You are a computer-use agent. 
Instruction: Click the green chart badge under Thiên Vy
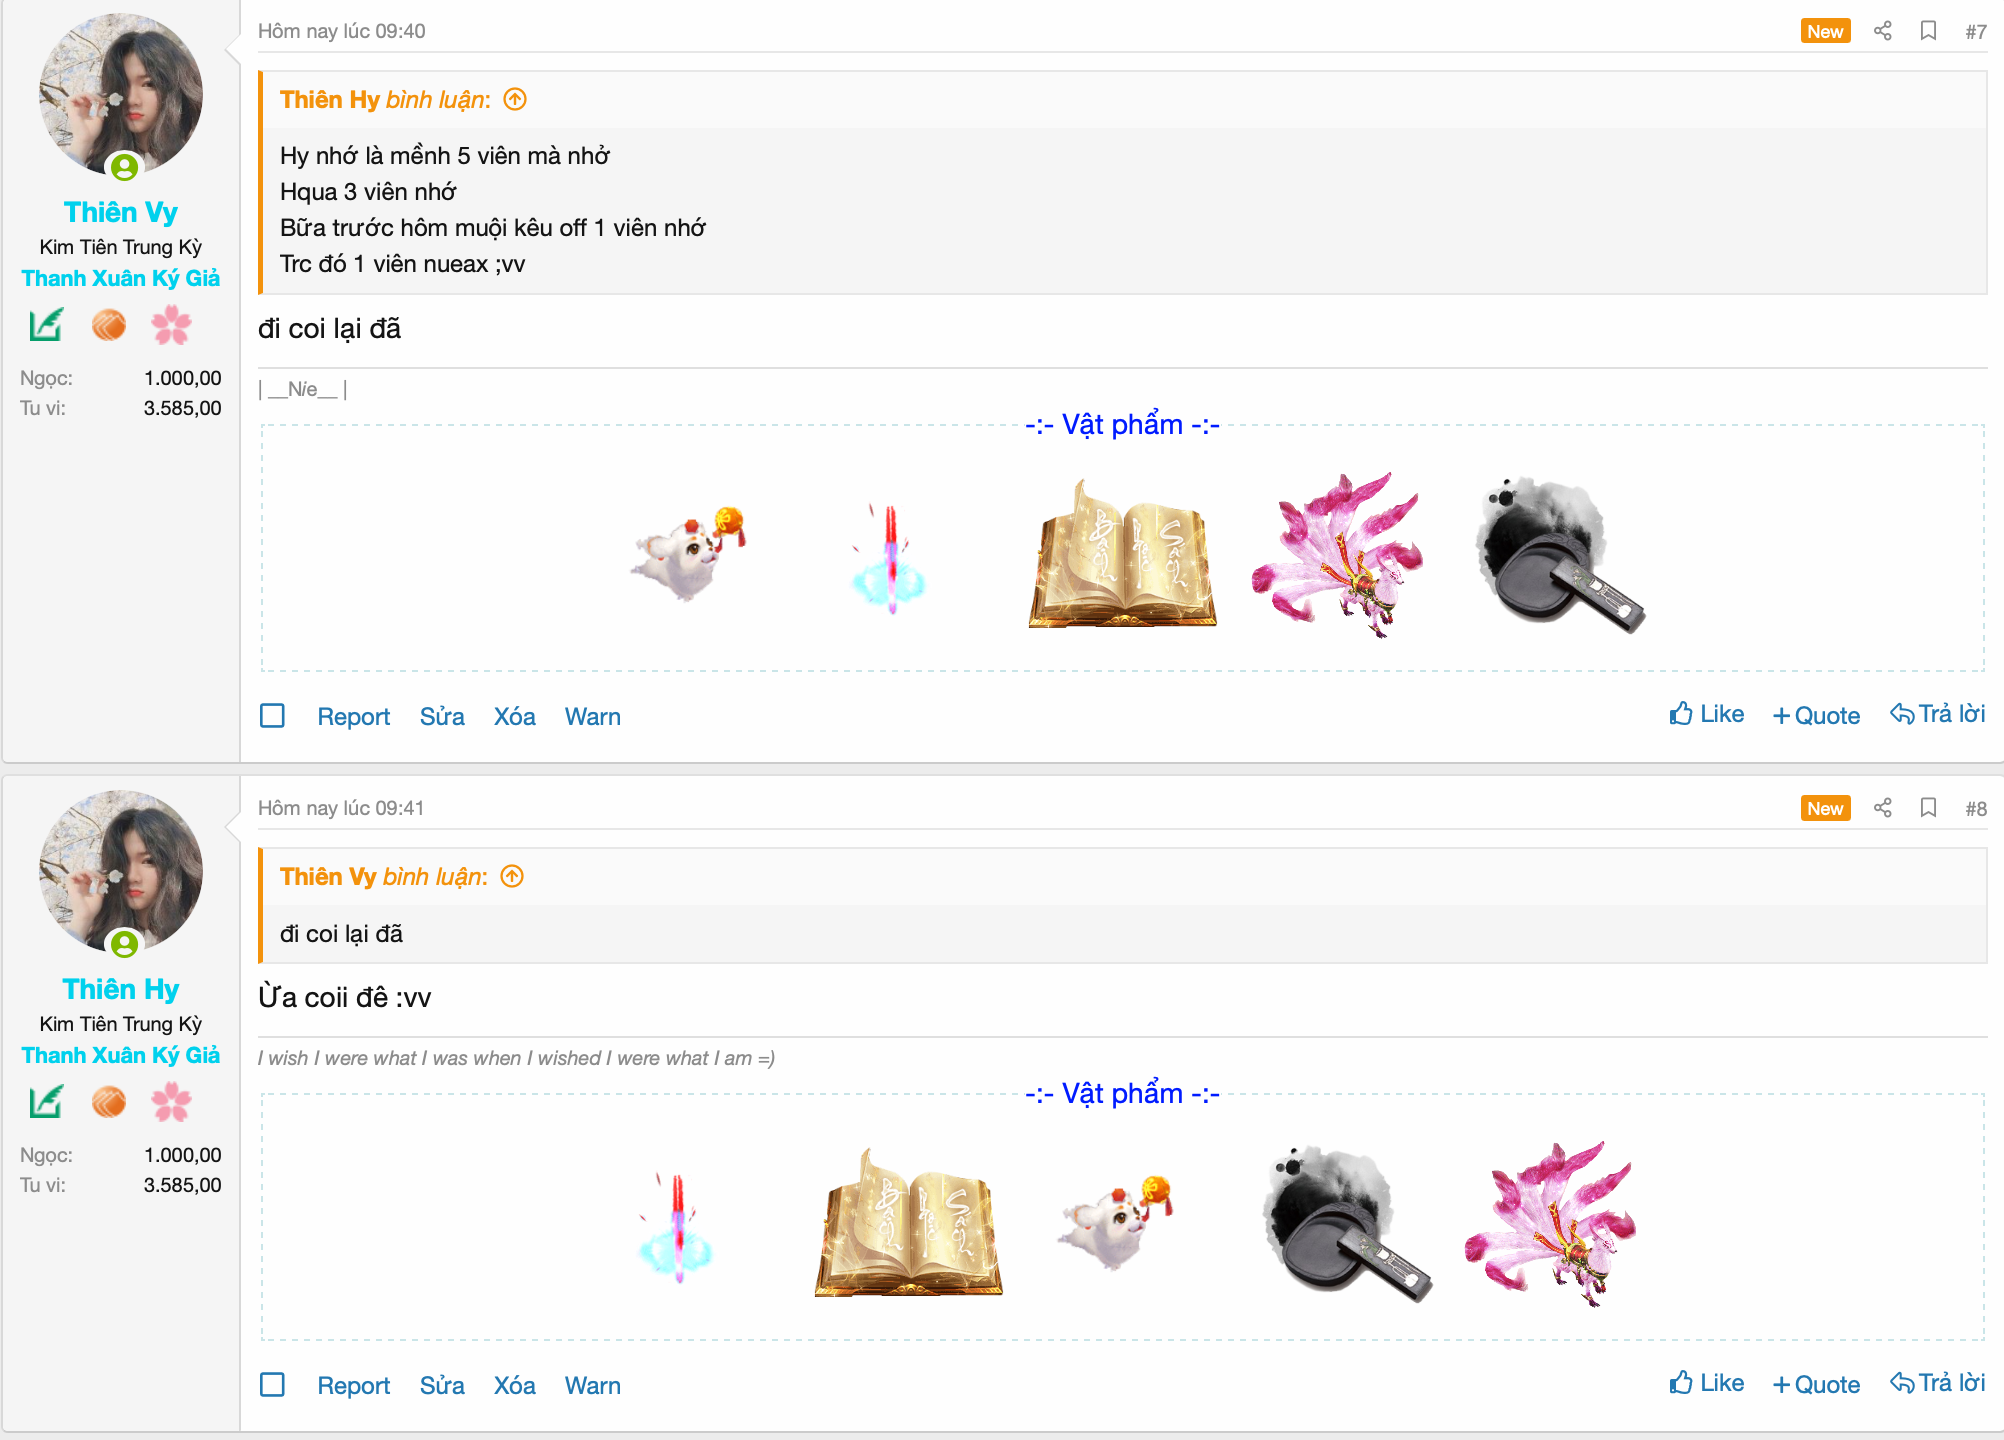click(x=46, y=325)
